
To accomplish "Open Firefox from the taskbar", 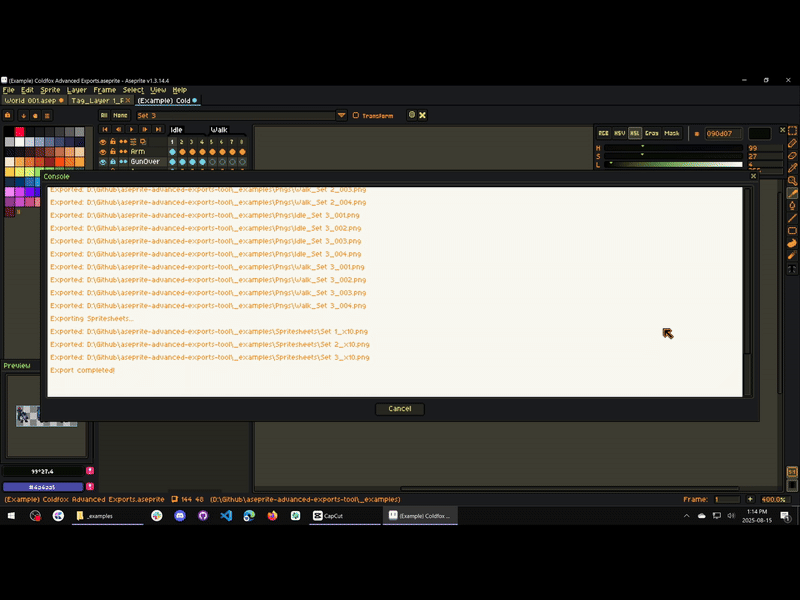I will click(x=272, y=516).
